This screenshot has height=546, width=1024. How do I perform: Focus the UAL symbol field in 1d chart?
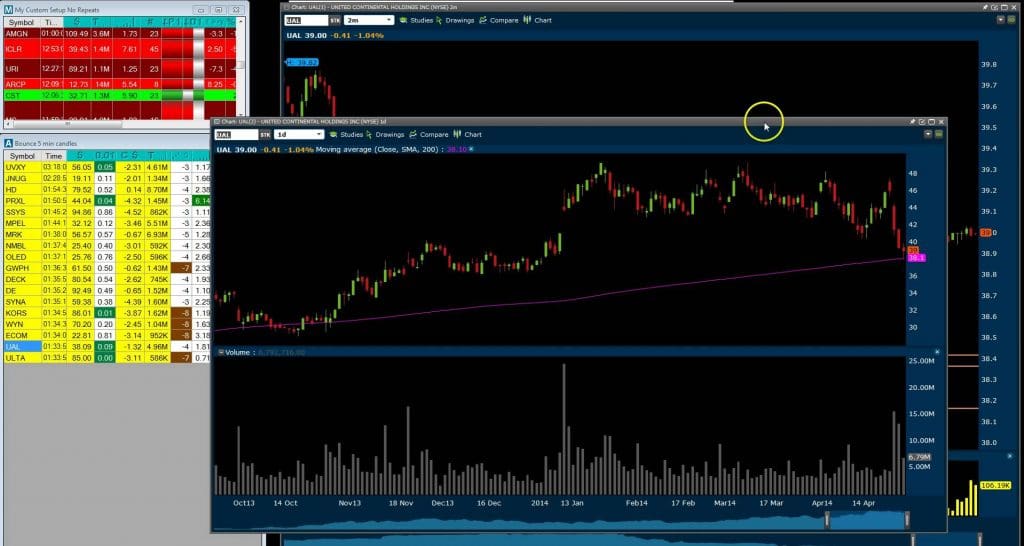pyautogui.click(x=236, y=135)
